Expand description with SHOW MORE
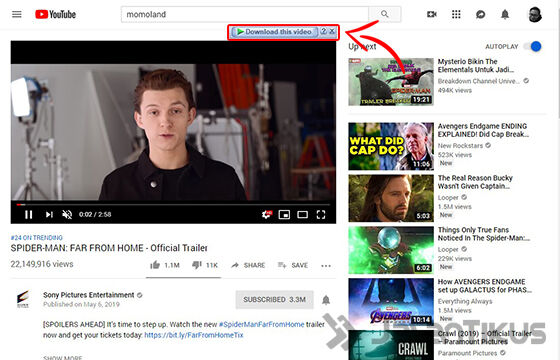Image resolution: width=560 pixels, height=360 pixels. [63, 357]
